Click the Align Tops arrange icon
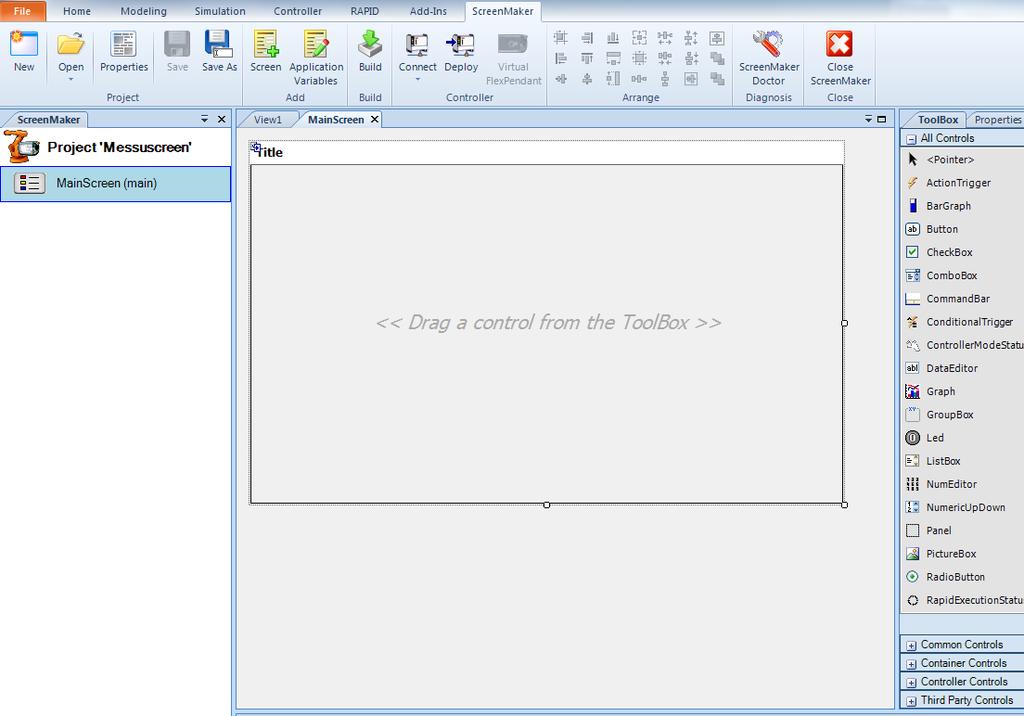This screenshot has width=1024, height=716. (587, 59)
